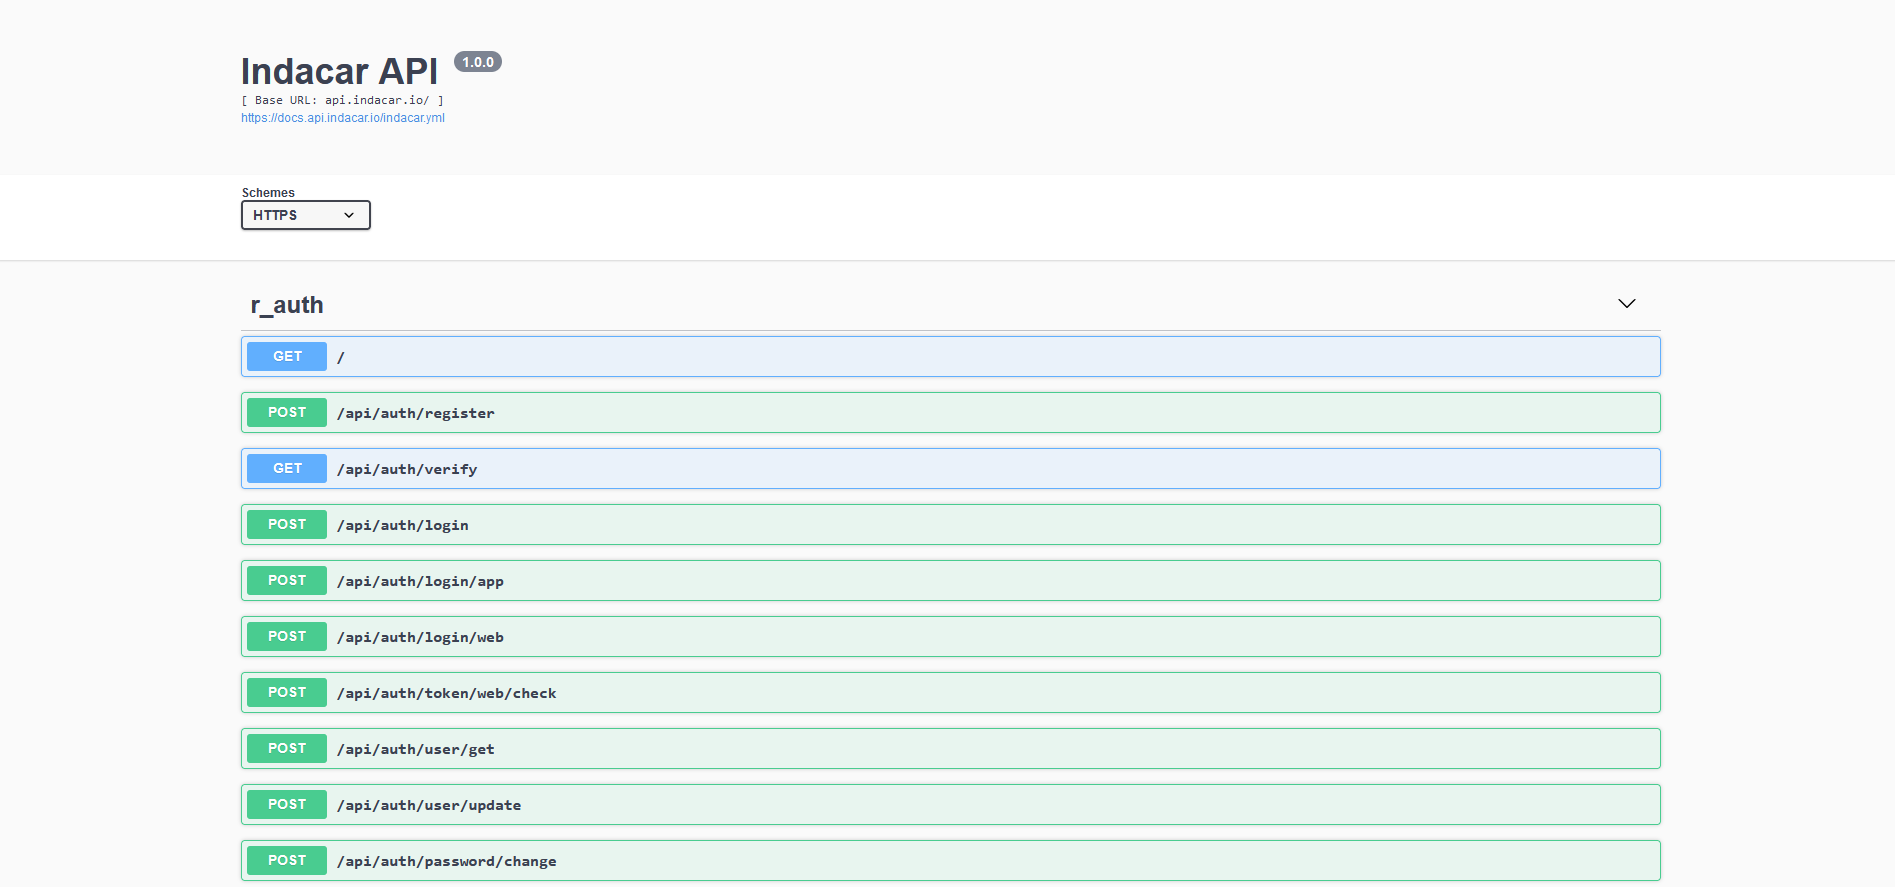Expand POST /api/auth/register endpoint
Screen dimensions: 1895x887
pos(951,413)
